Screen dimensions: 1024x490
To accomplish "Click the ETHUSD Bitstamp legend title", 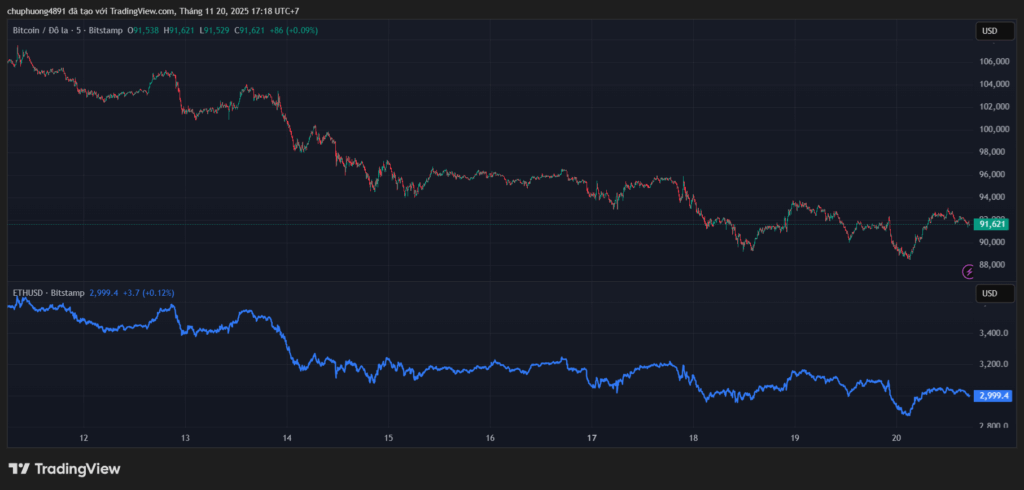I will click(48, 292).
